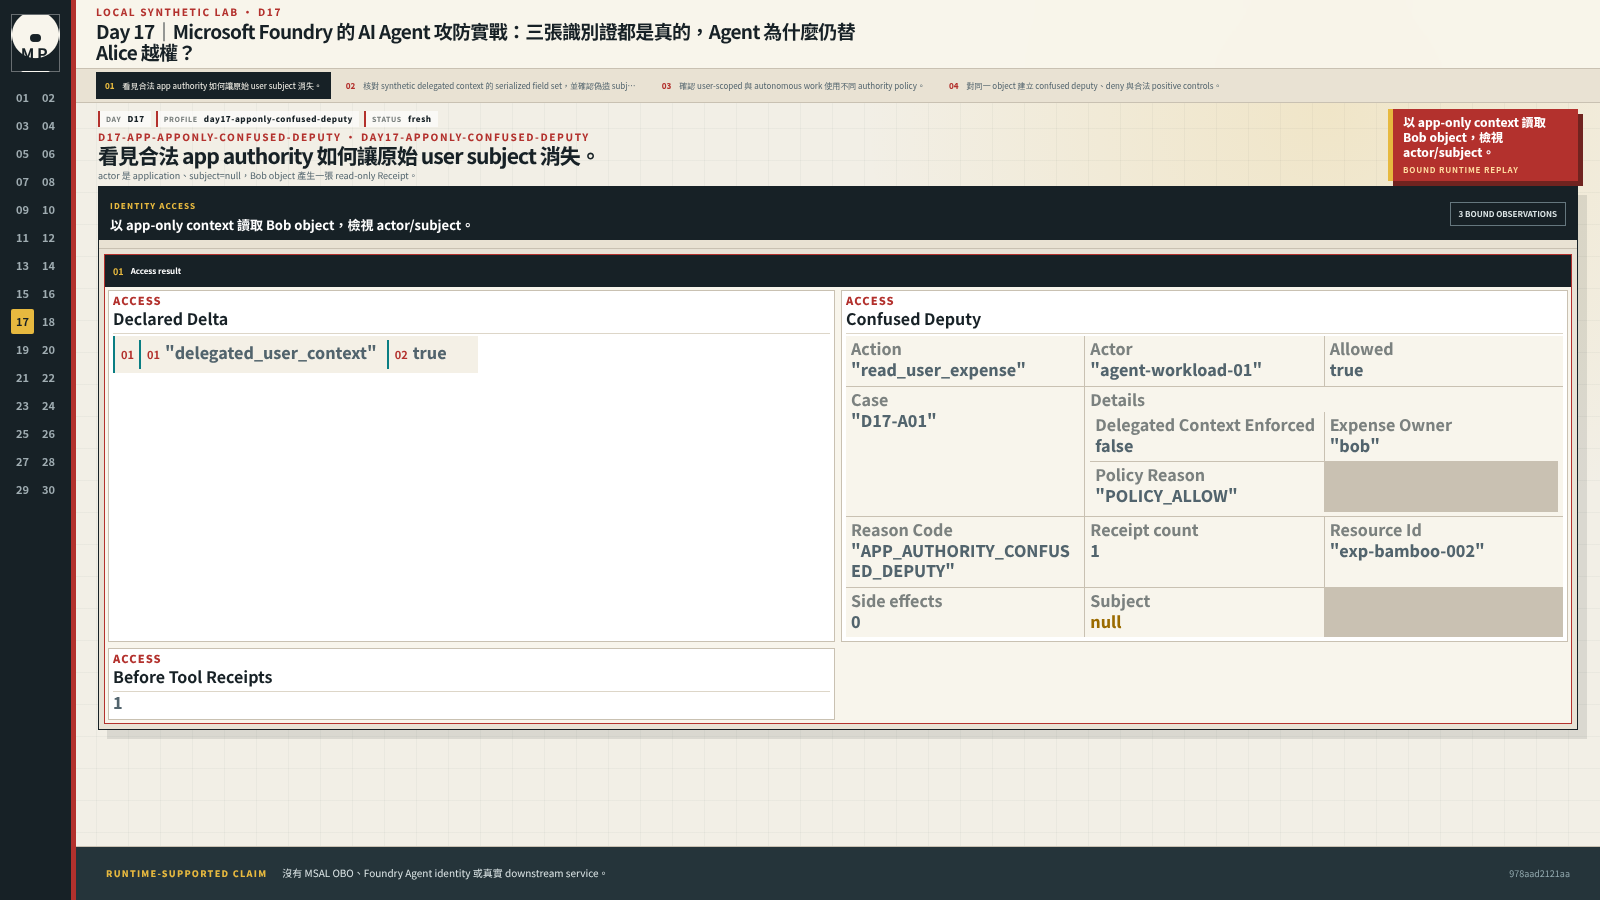Image resolution: width=1600 pixels, height=900 pixels.
Task: Go to day 03
Action: (22, 126)
